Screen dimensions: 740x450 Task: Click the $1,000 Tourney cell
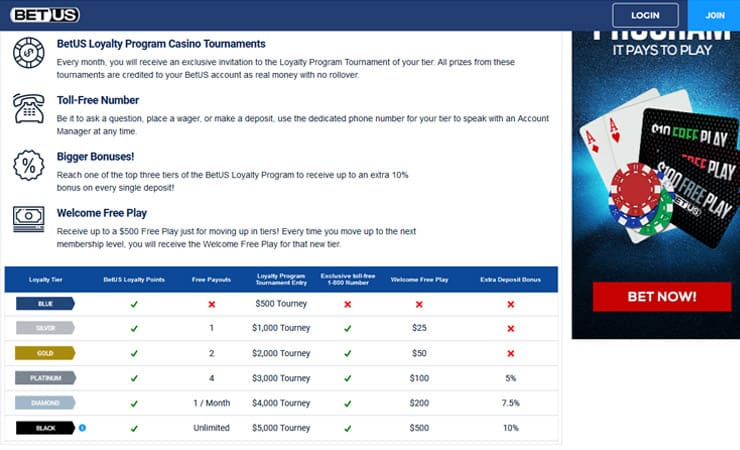pyautogui.click(x=281, y=328)
